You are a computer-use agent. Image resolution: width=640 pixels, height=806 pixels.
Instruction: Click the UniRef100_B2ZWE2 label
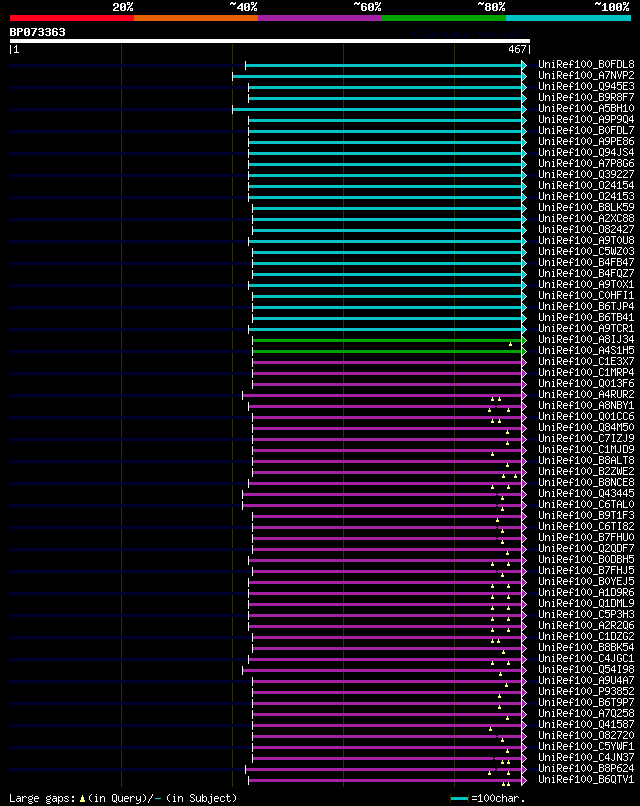[x=586, y=471]
